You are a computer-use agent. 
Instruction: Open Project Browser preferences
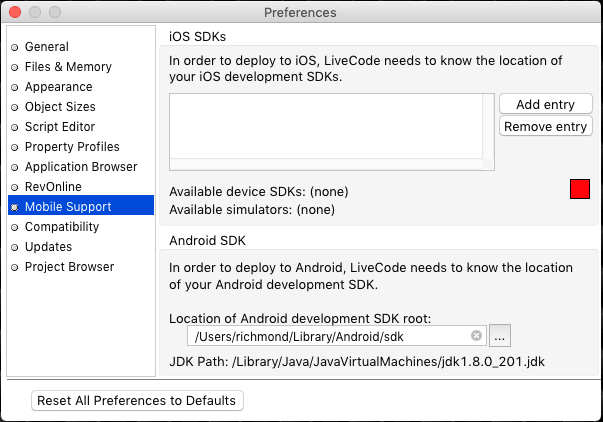pyautogui.click(x=69, y=267)
